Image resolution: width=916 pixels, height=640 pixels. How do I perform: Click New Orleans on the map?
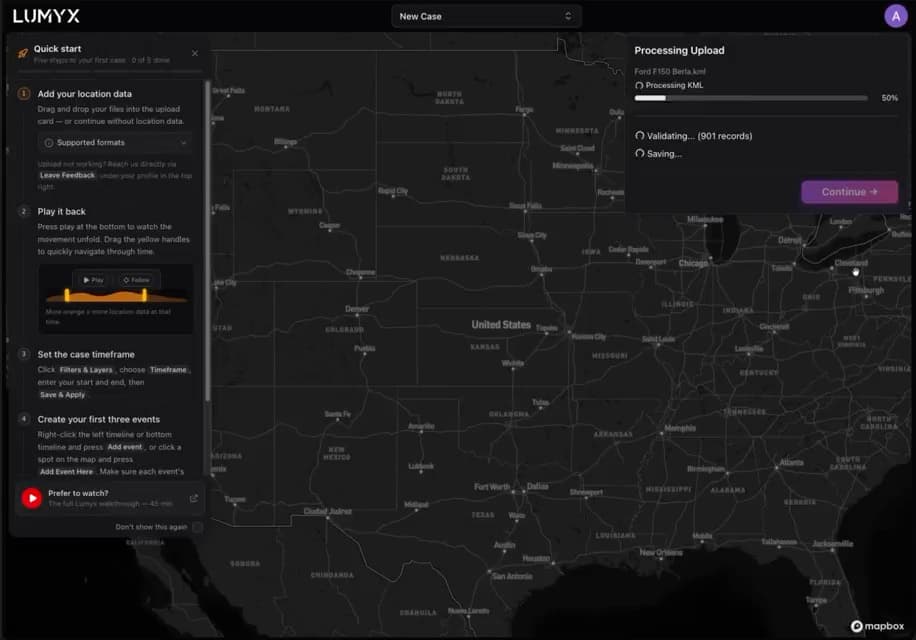tap(661, 552)
